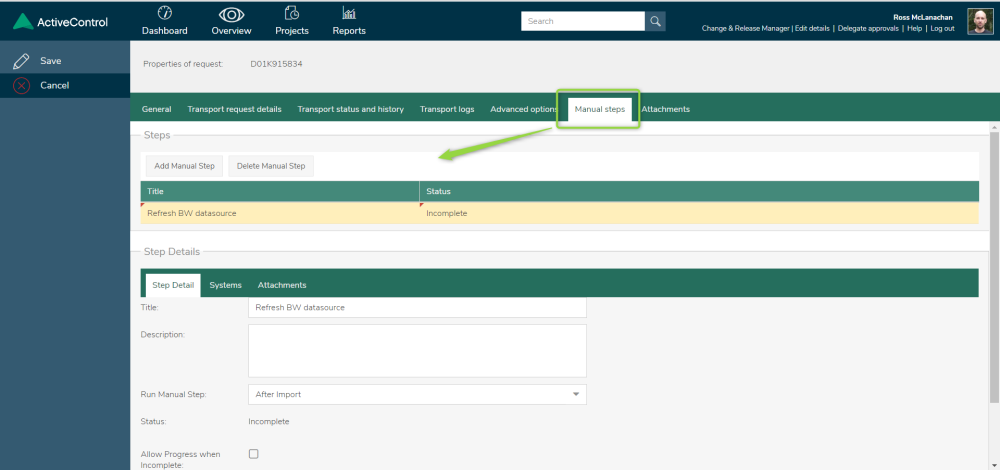Switch to the Transport logs tab
This screenshot has width=1000, height=470.
pyautogui.click(x=447, y=109)
